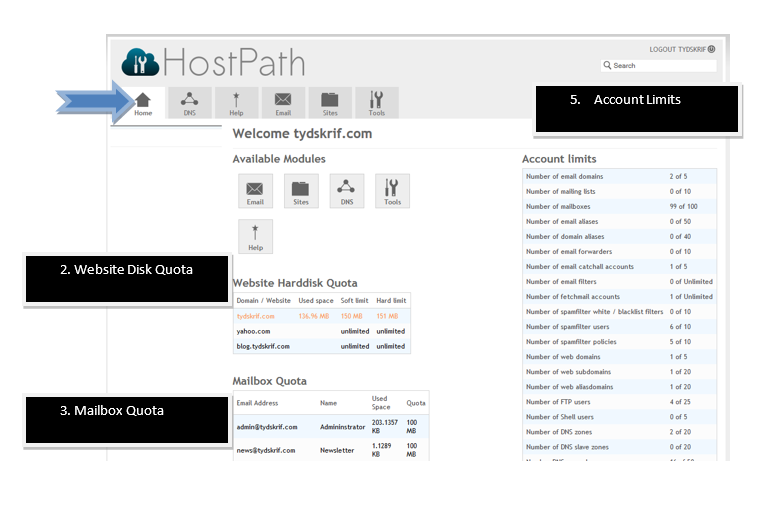This screenshot has width=775, height=505.
Task: Click the 203.1357 KB used space cell
Action: pyautogui.click(x=385, y=426)
